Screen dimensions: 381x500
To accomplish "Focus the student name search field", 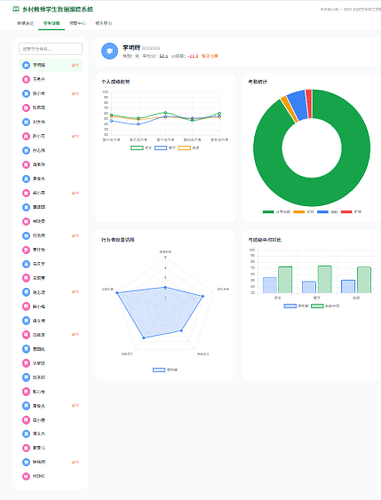I will [x=51, y=49].
